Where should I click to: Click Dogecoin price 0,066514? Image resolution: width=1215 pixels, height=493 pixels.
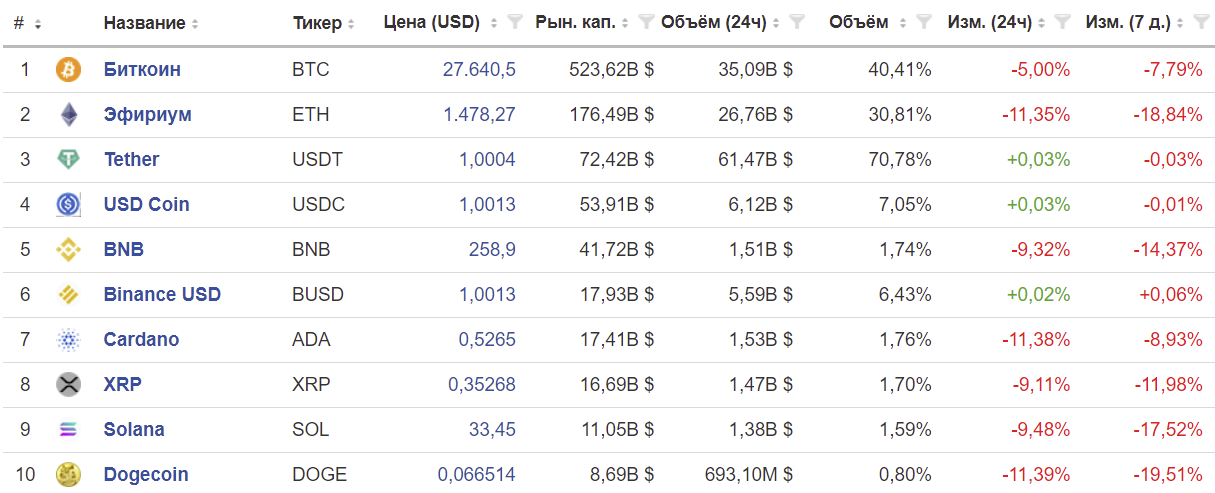pos(477,475)
